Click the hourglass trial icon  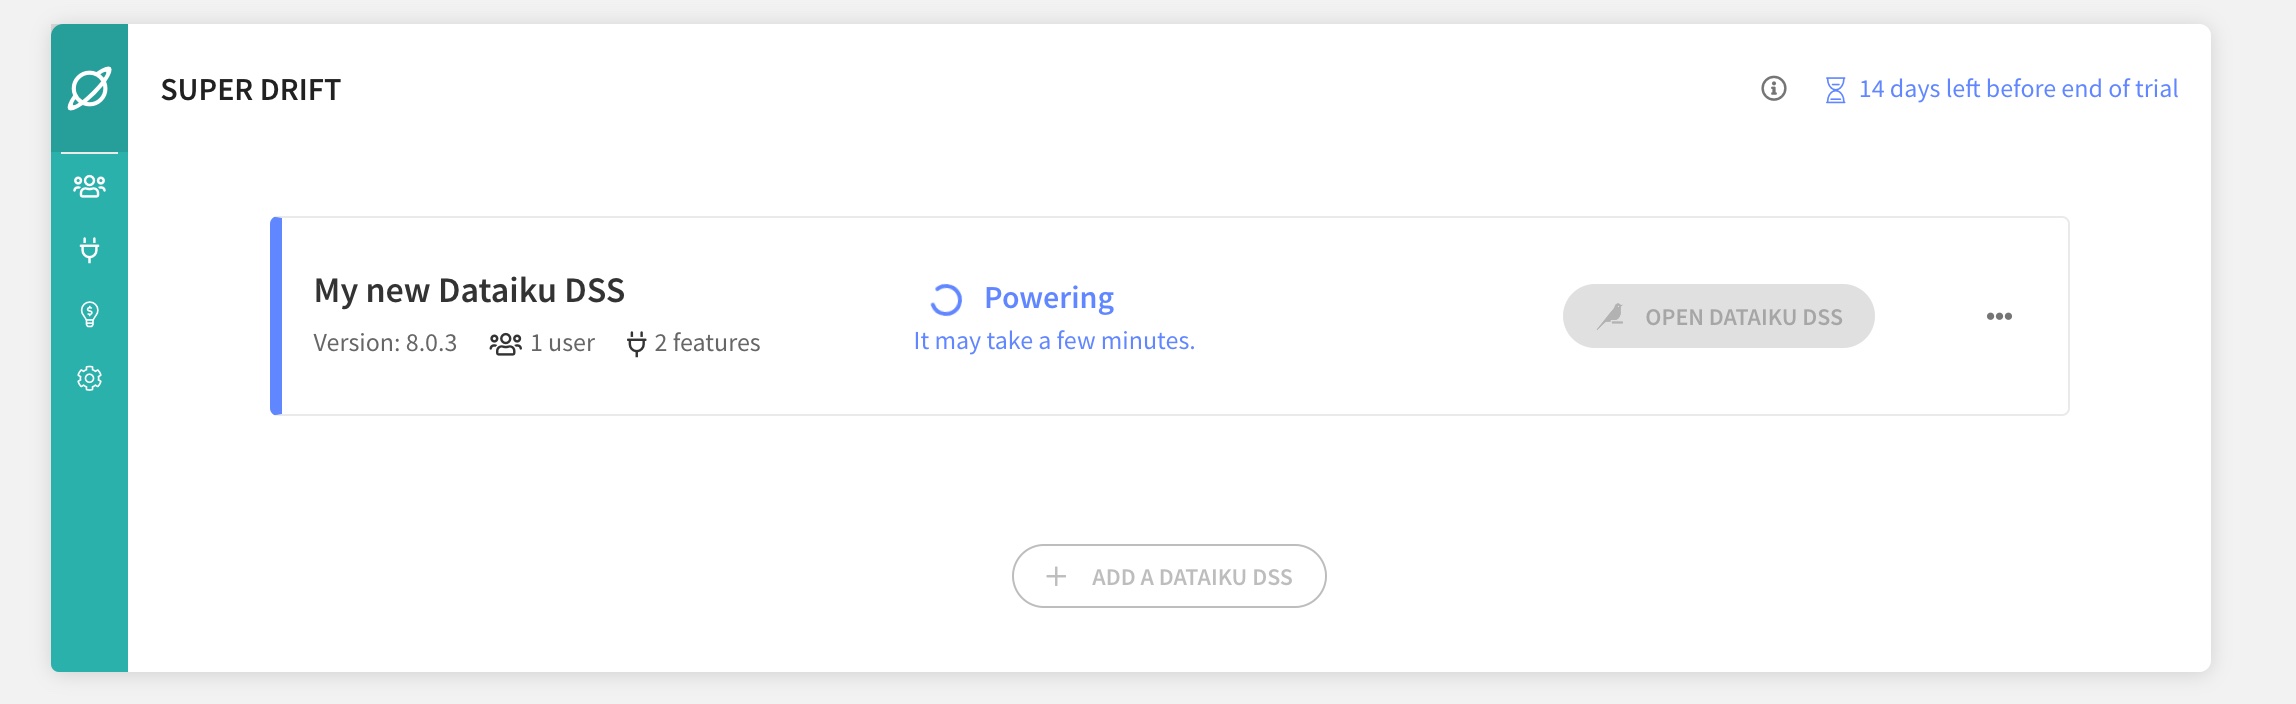click(1835, 90)
